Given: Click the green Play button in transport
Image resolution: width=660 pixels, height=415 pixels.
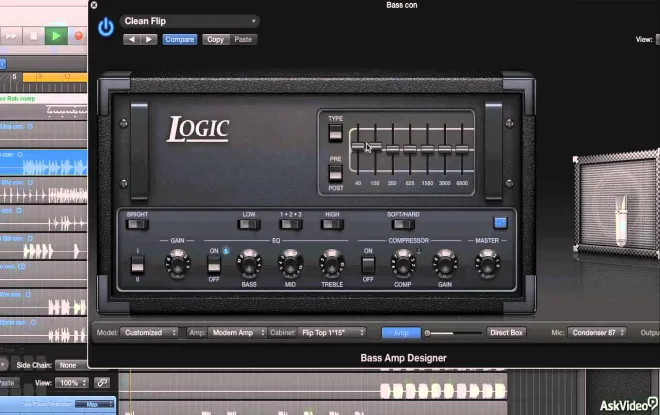Looking at the screenshot, I should click(x=56, y=36).
